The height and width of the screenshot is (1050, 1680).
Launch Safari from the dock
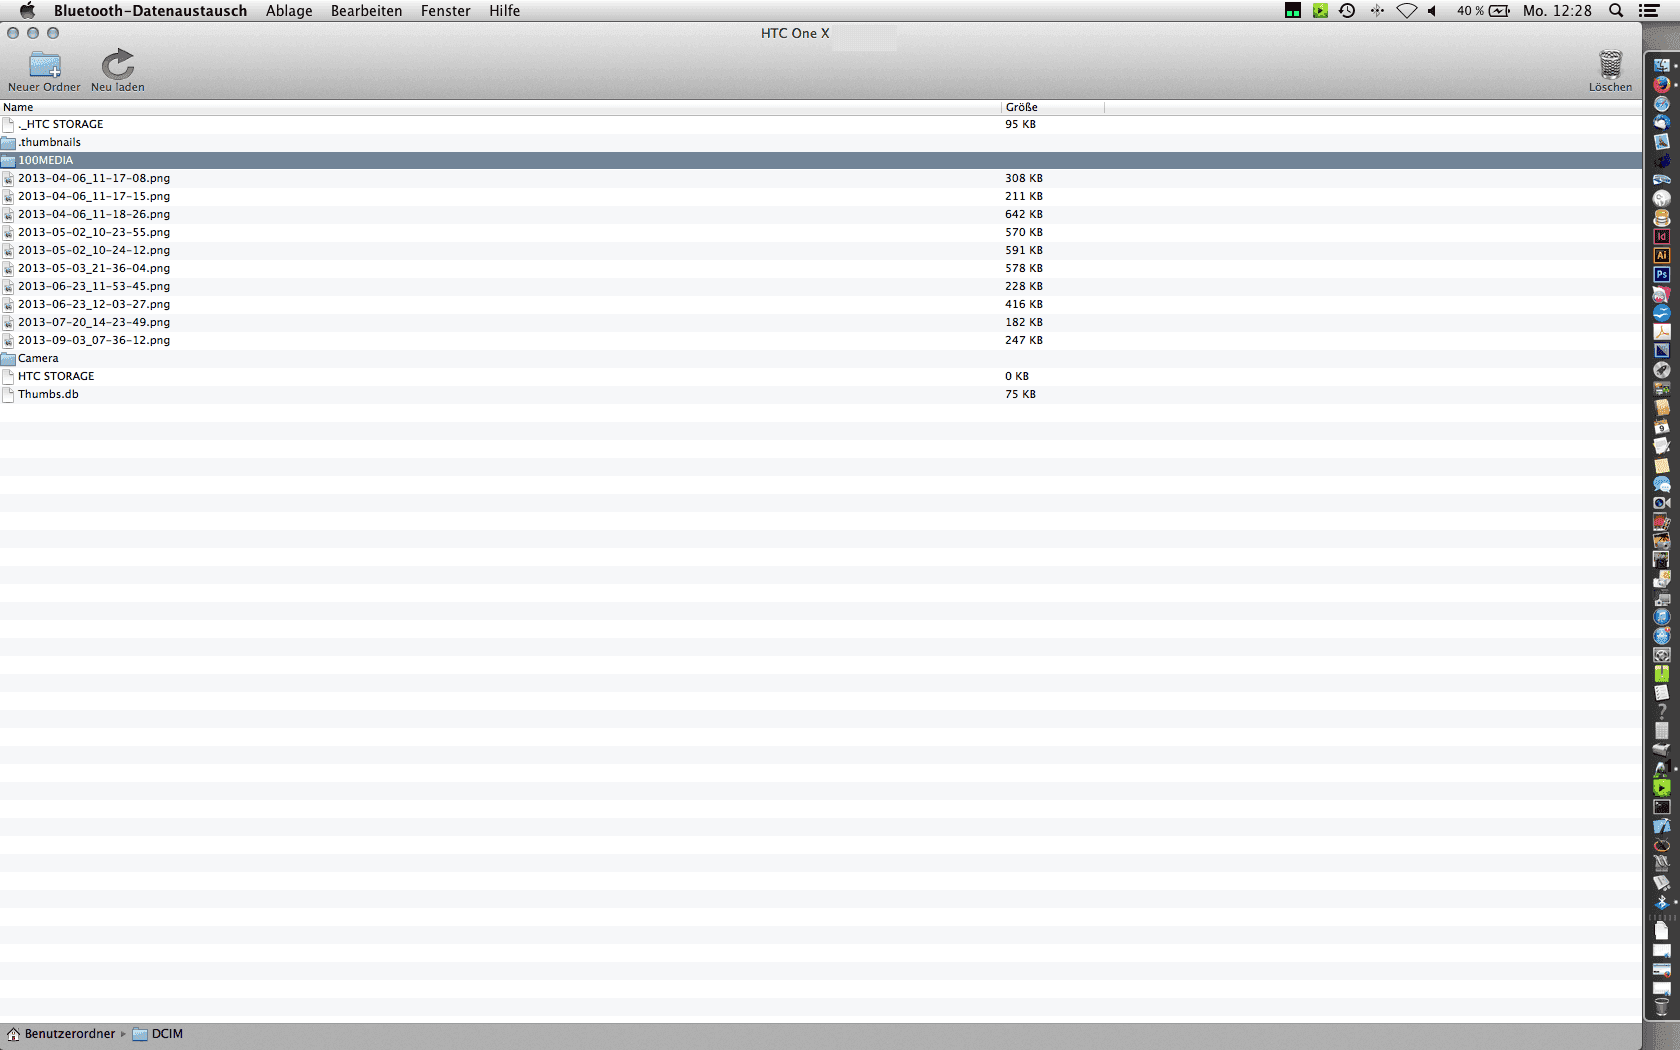1661,103
